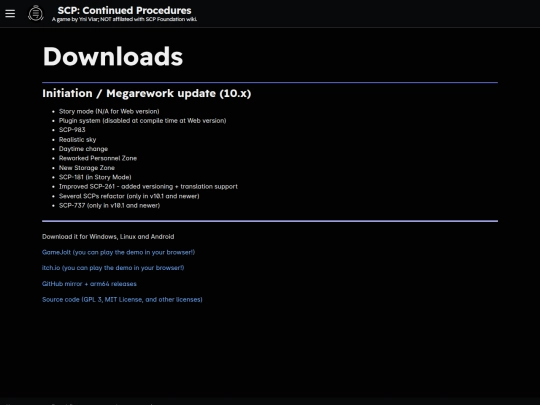
Task: Select the Initiation / Megarework update heading
Action: 147,93
